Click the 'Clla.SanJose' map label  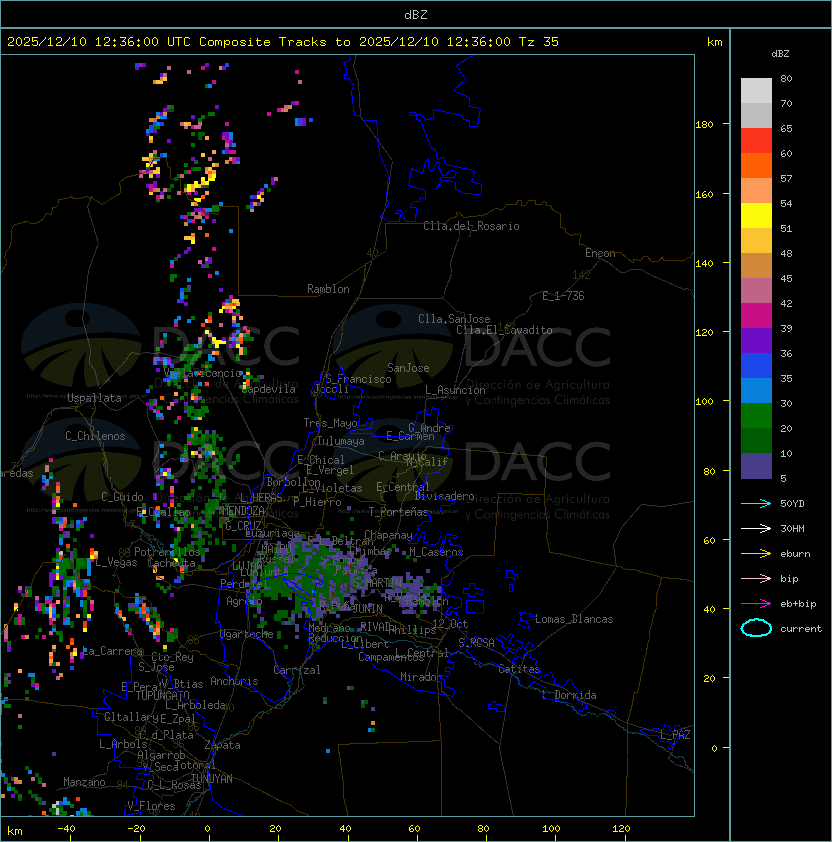click(454, 319)
